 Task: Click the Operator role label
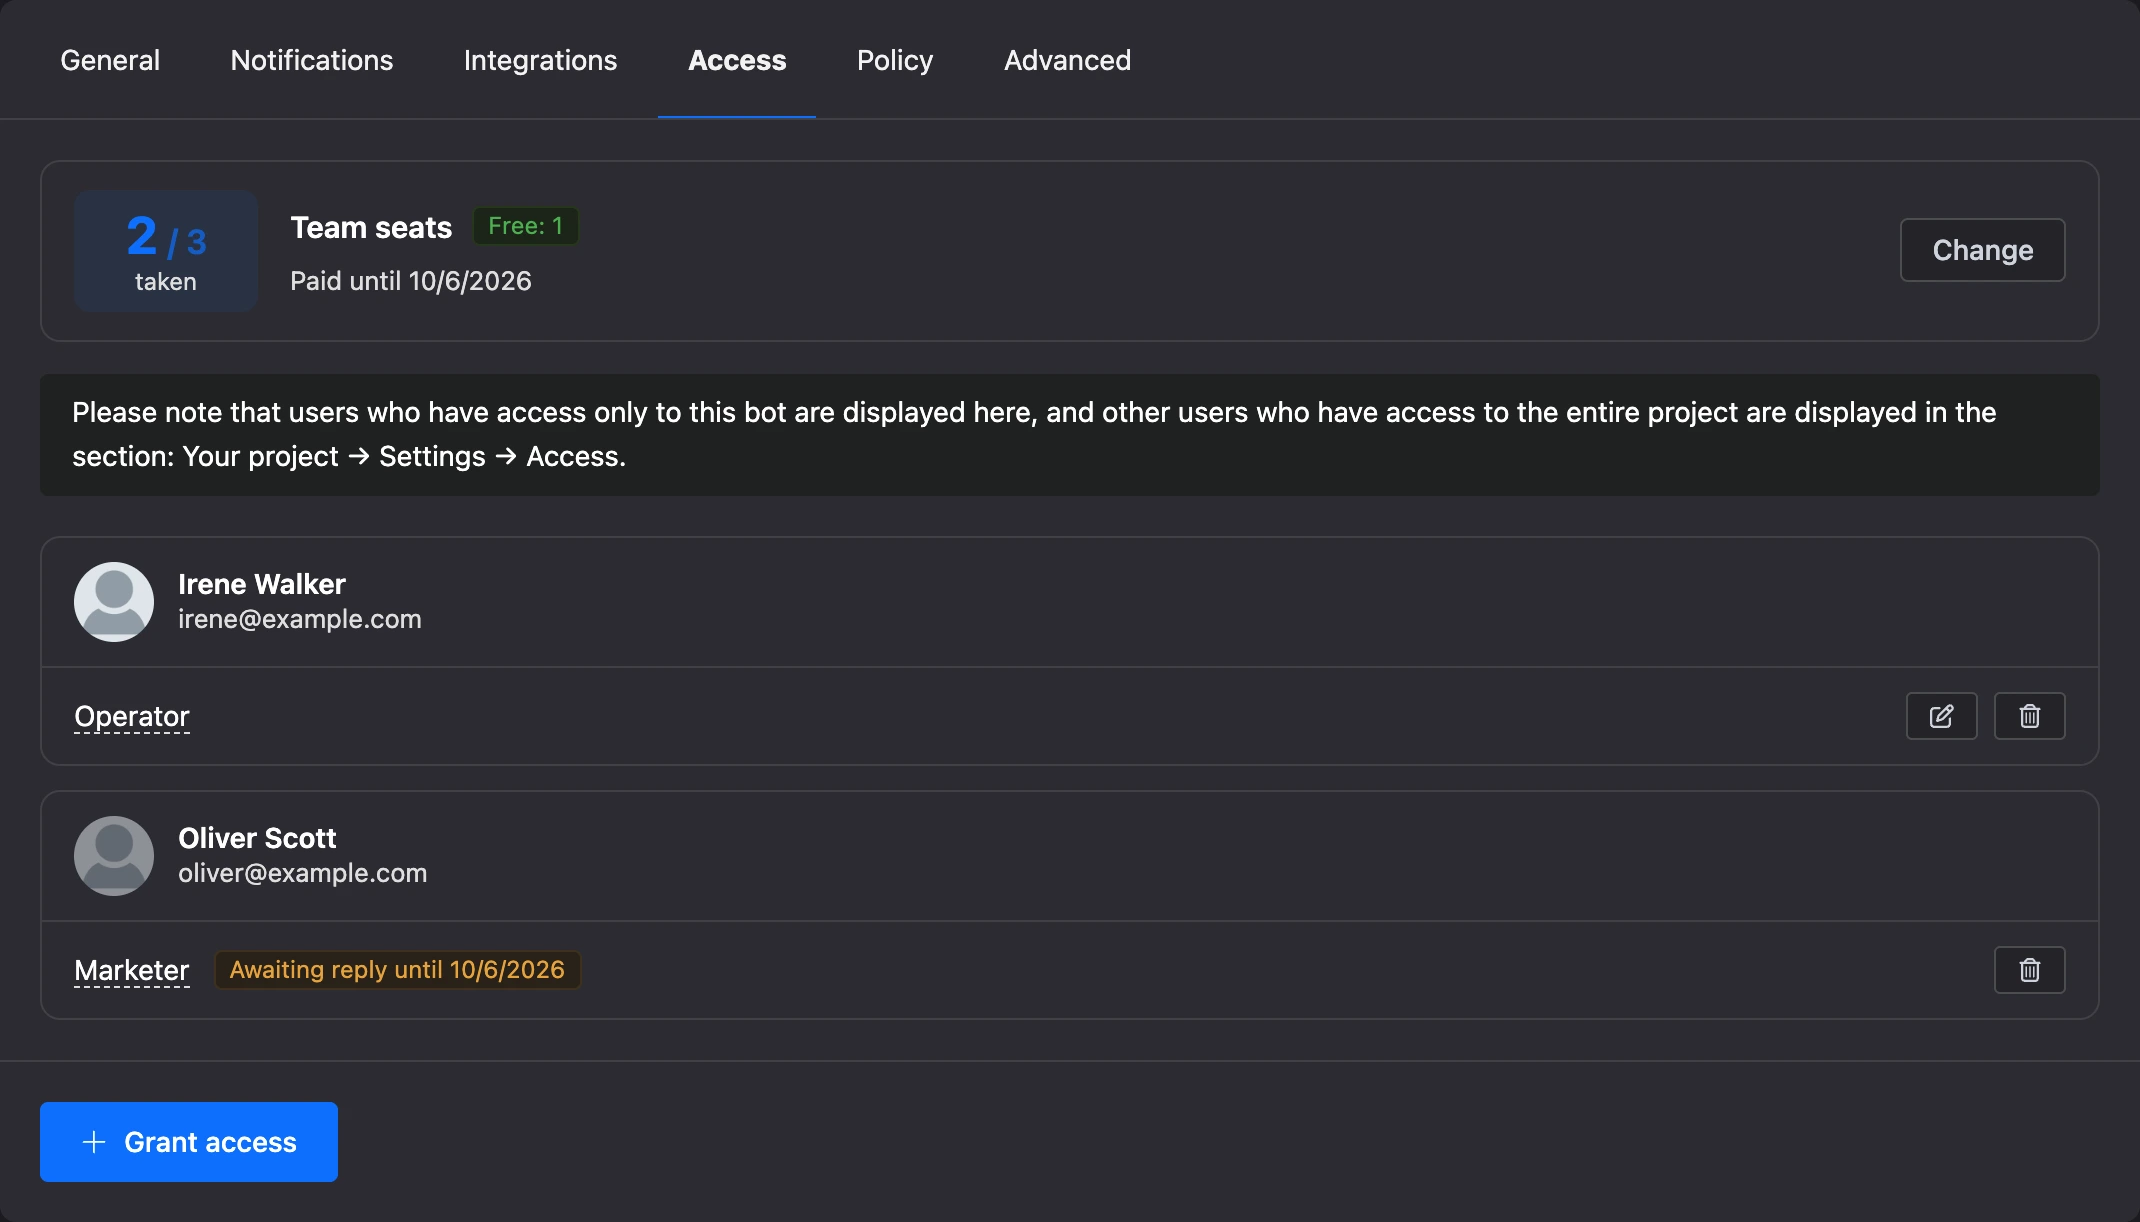(x=132, y=716)
